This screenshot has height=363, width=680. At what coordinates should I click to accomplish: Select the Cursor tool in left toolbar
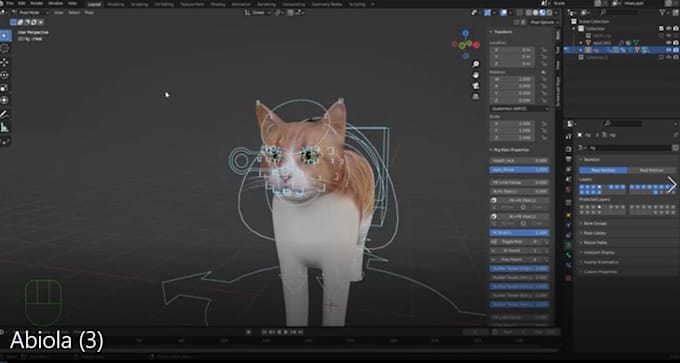point(5,48)
